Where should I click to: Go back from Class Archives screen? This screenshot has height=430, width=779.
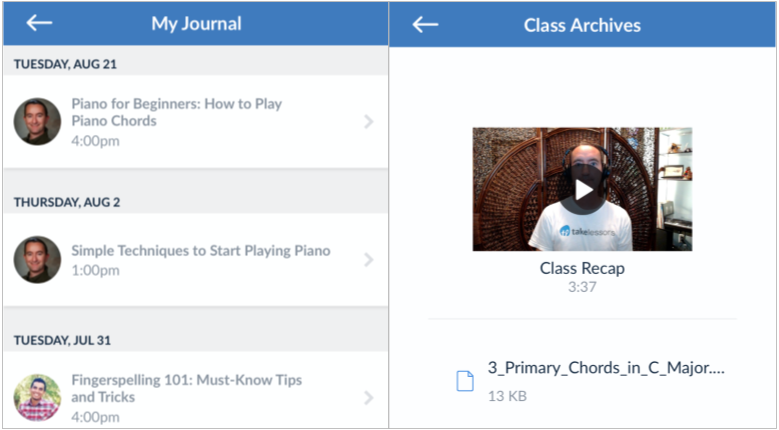pyautogui.click(x=425, y=24)
